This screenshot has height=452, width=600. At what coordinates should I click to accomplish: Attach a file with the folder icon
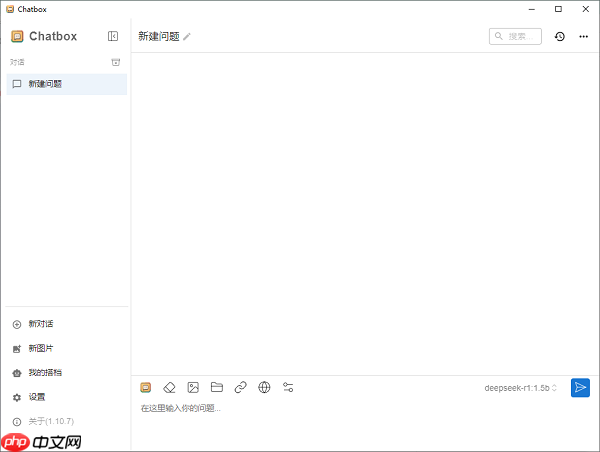click(x=217, y=387)
